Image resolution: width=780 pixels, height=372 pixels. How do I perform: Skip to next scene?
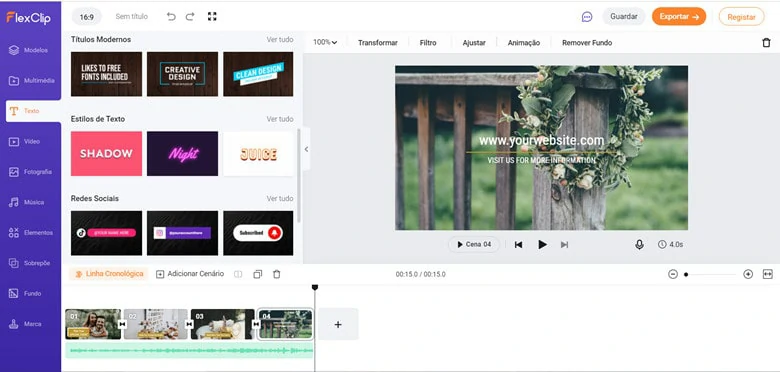[564, 245]
